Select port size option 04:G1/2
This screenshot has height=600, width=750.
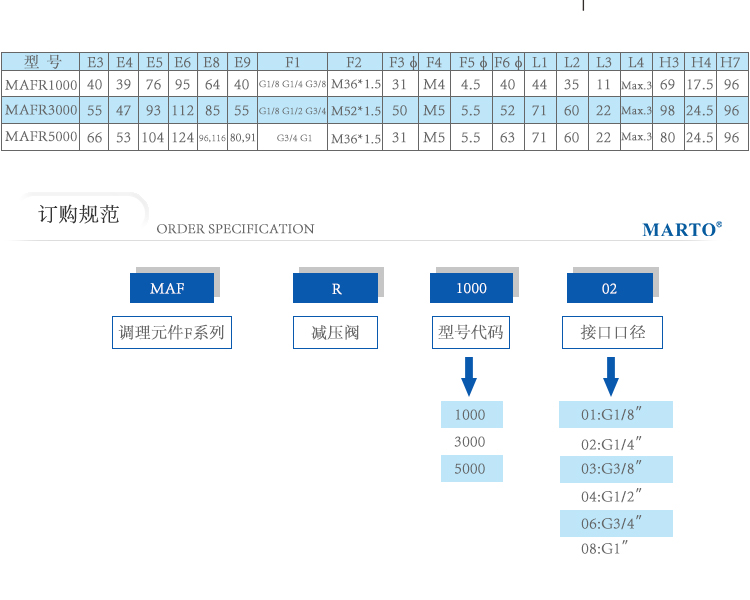610,496
